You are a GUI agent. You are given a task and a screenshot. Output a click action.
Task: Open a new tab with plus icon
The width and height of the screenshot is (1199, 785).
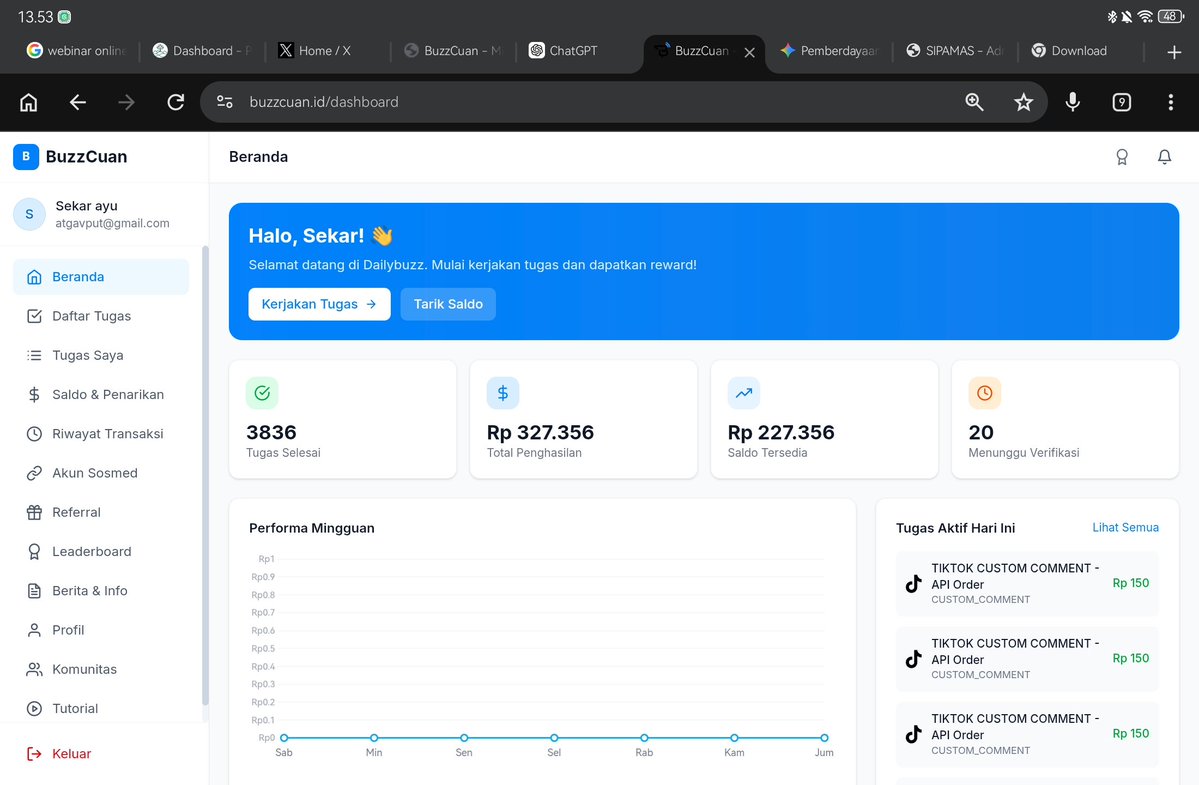(1175, 52)
